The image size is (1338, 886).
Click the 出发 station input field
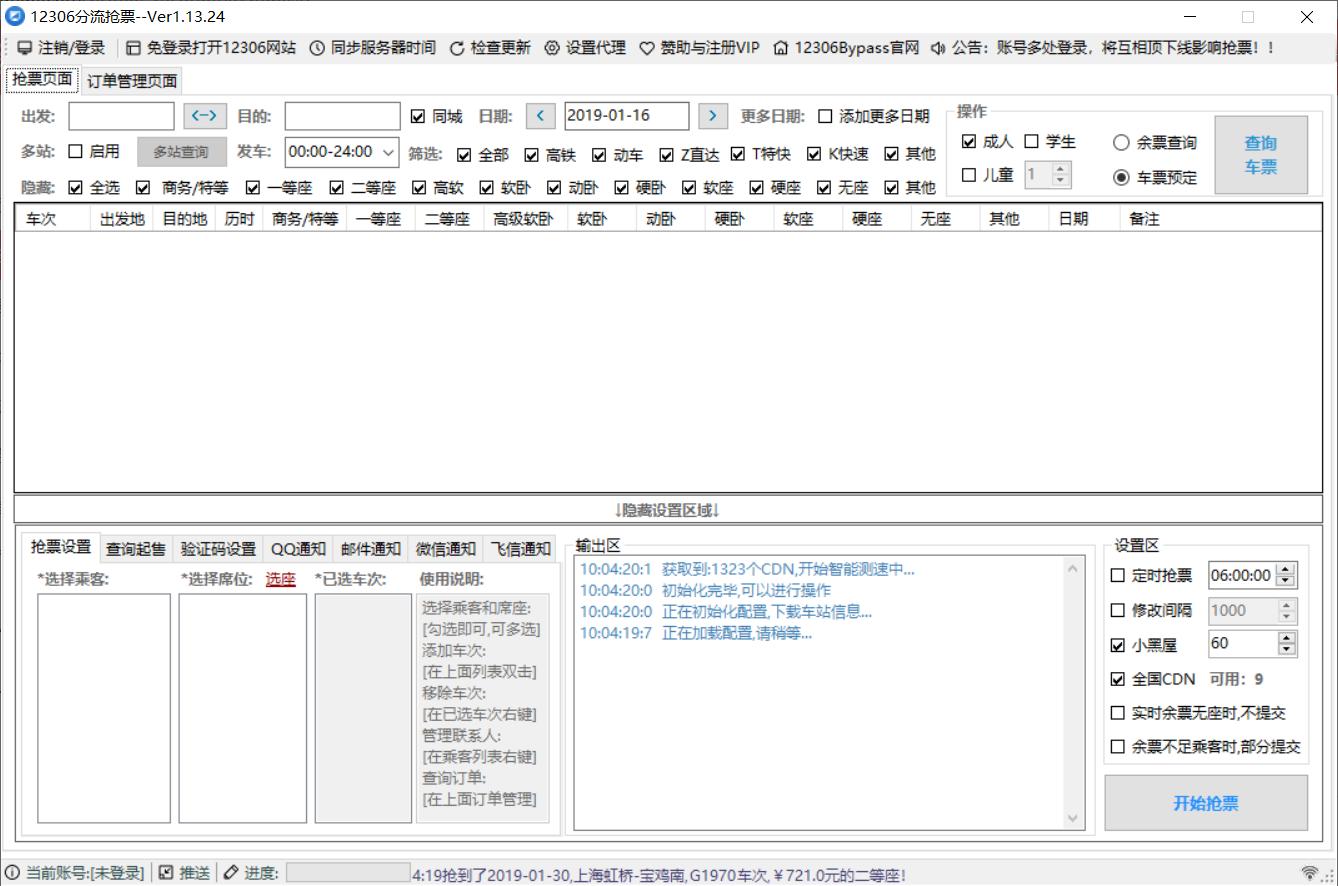[x=120, y=115]
